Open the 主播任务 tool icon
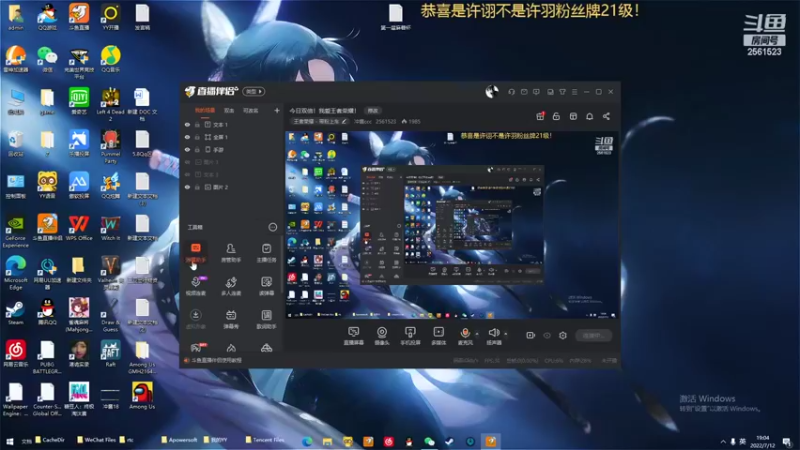Screen dimensions: 800x450 tap(266, 252)
